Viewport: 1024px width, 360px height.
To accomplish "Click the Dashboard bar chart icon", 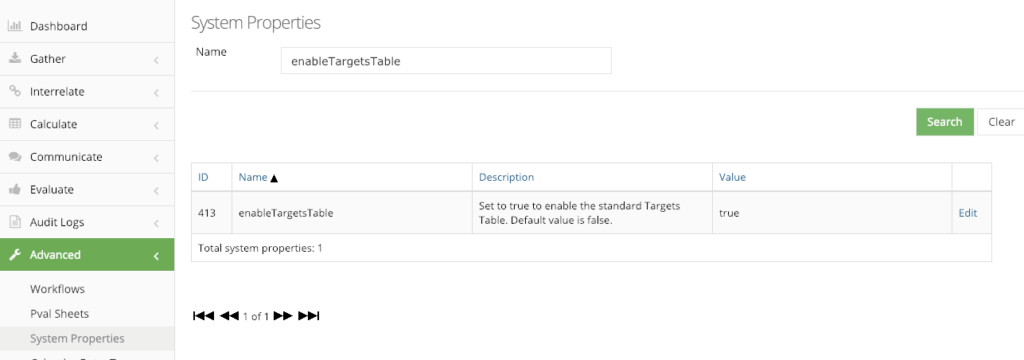I will (x=14, y=26).
